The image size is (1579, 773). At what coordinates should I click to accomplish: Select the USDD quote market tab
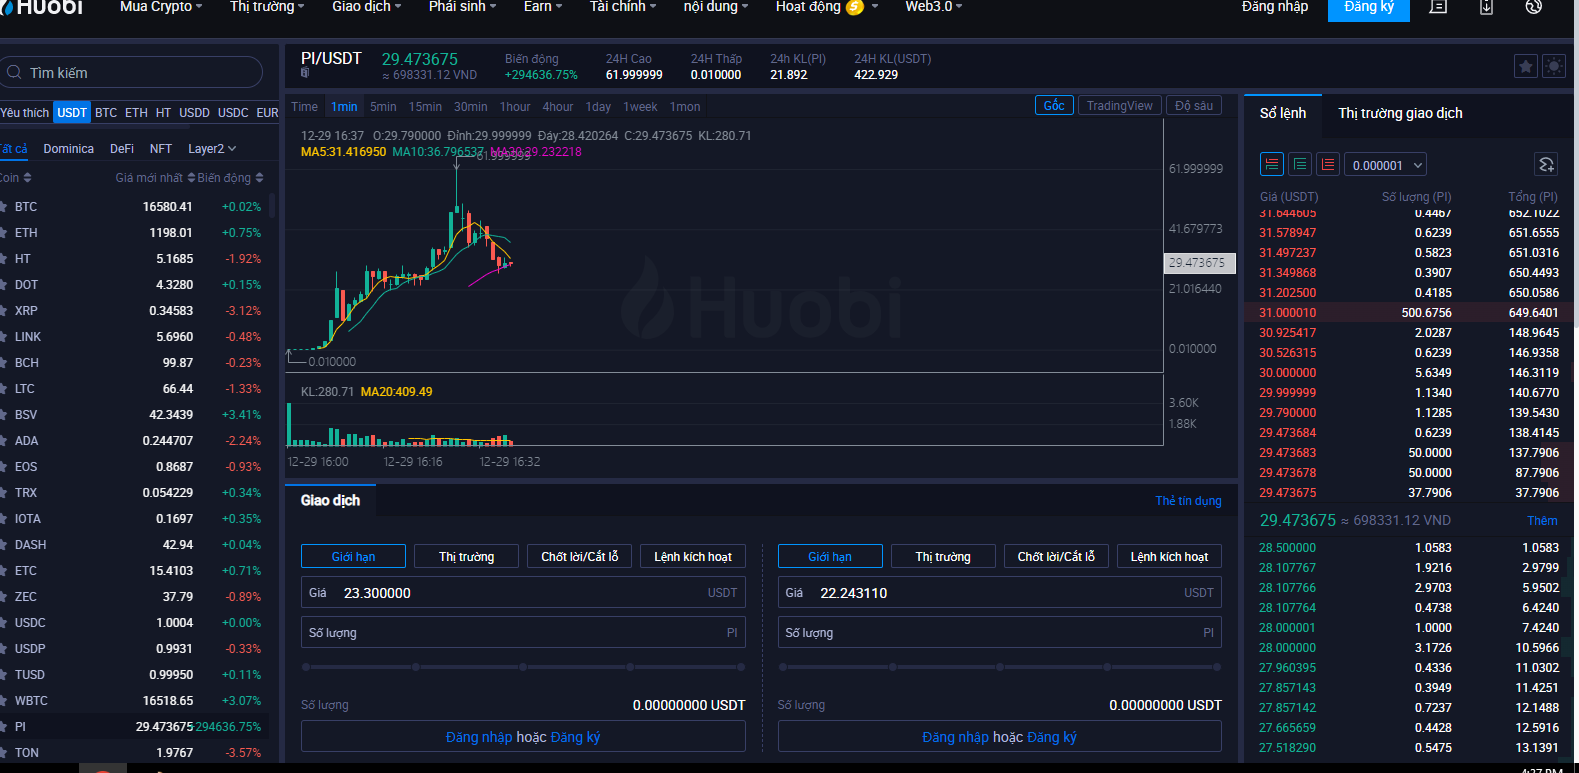pos(194,112)
